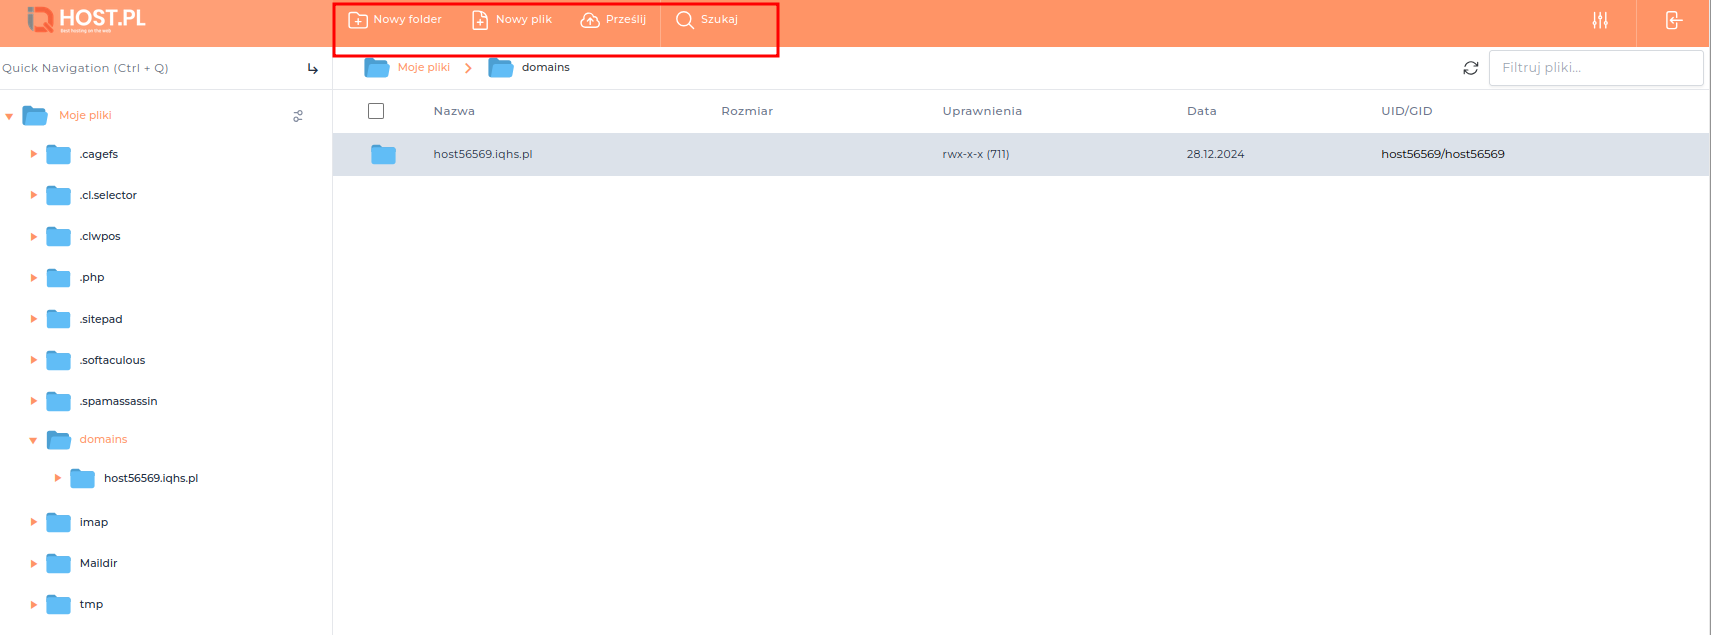
Task: Sort files by the Nazwa column
Action: click(454, 111)
